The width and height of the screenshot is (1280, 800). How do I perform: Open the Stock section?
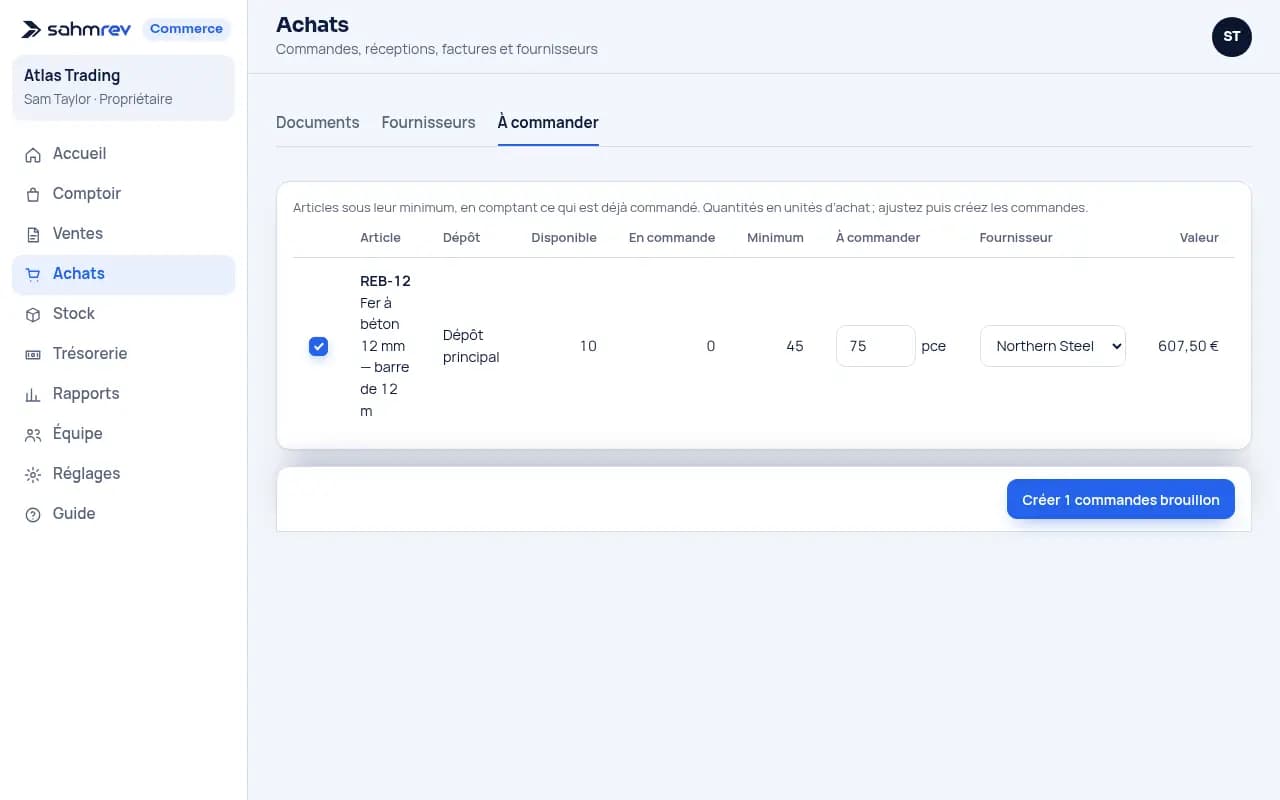[x=123, y=314]
